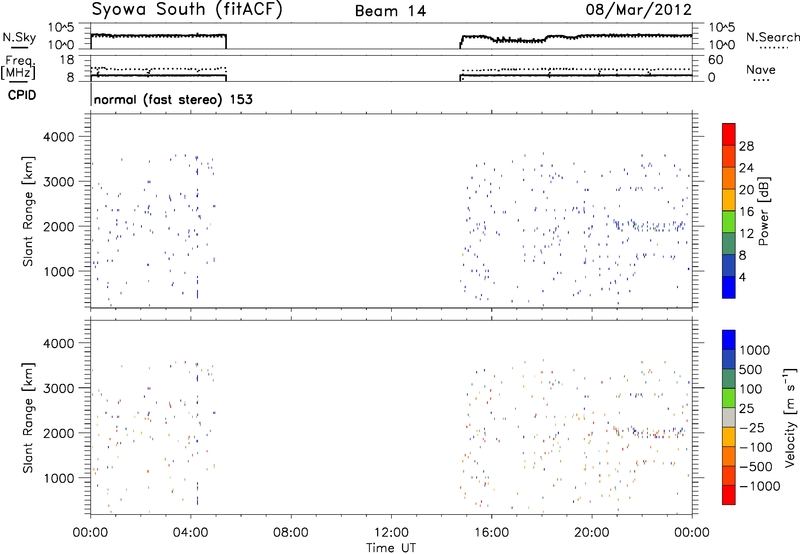The height and width of the screenshot is (554, 800).
Task: Click the '12' Power colorbar value
Action: point(746,234)
